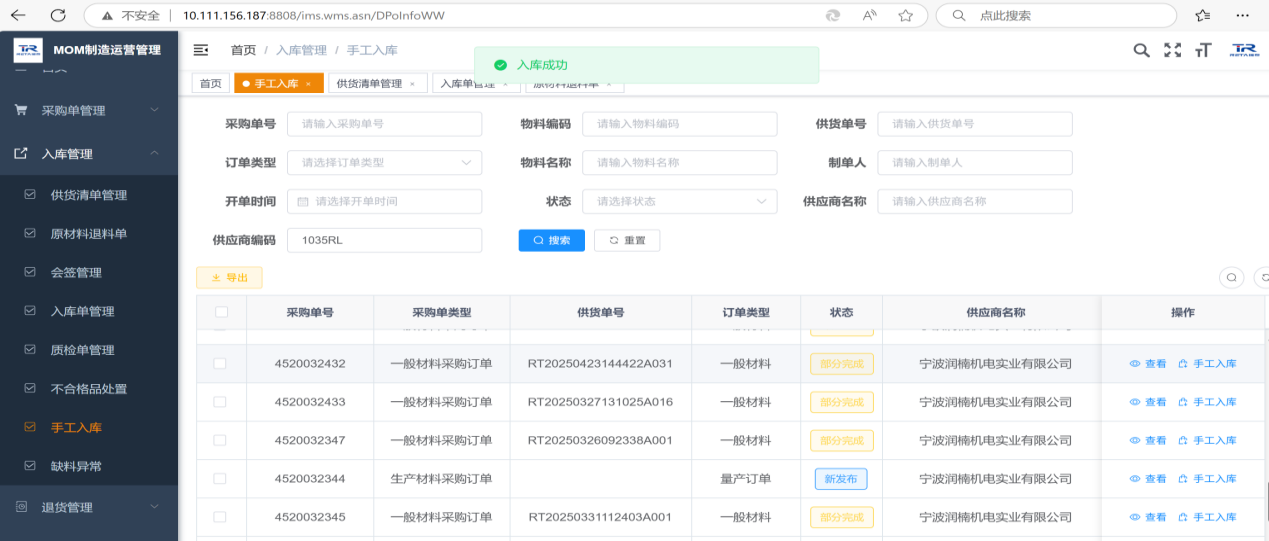Open 会签管理 in the sidebar

(x=76, y=272)
